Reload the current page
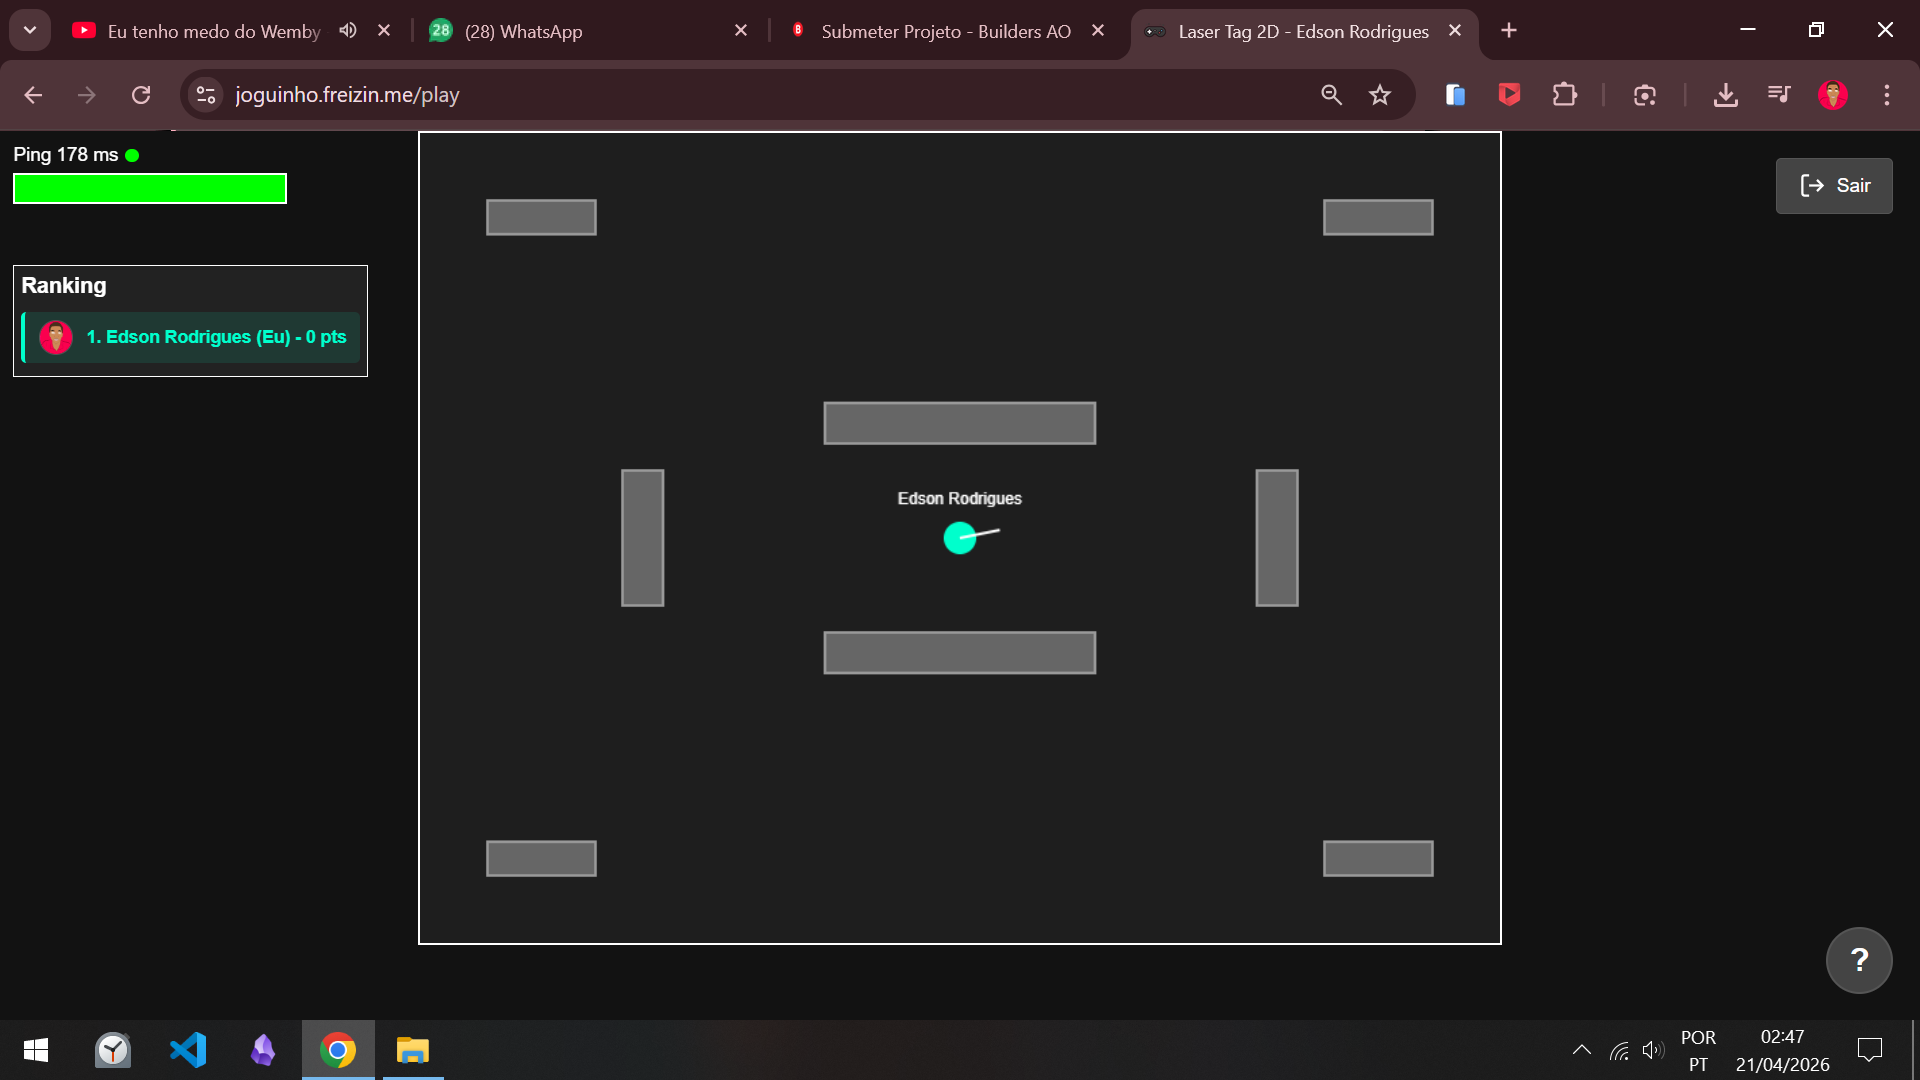Viewport: 1920px width, 1080px height. click(x=141, y=95)
